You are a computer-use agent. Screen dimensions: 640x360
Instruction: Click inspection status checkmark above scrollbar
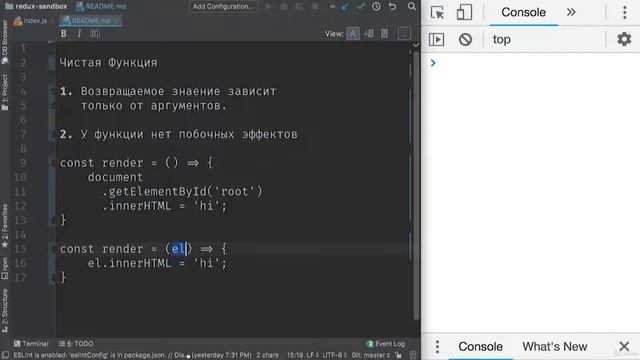tap(416, 45)
